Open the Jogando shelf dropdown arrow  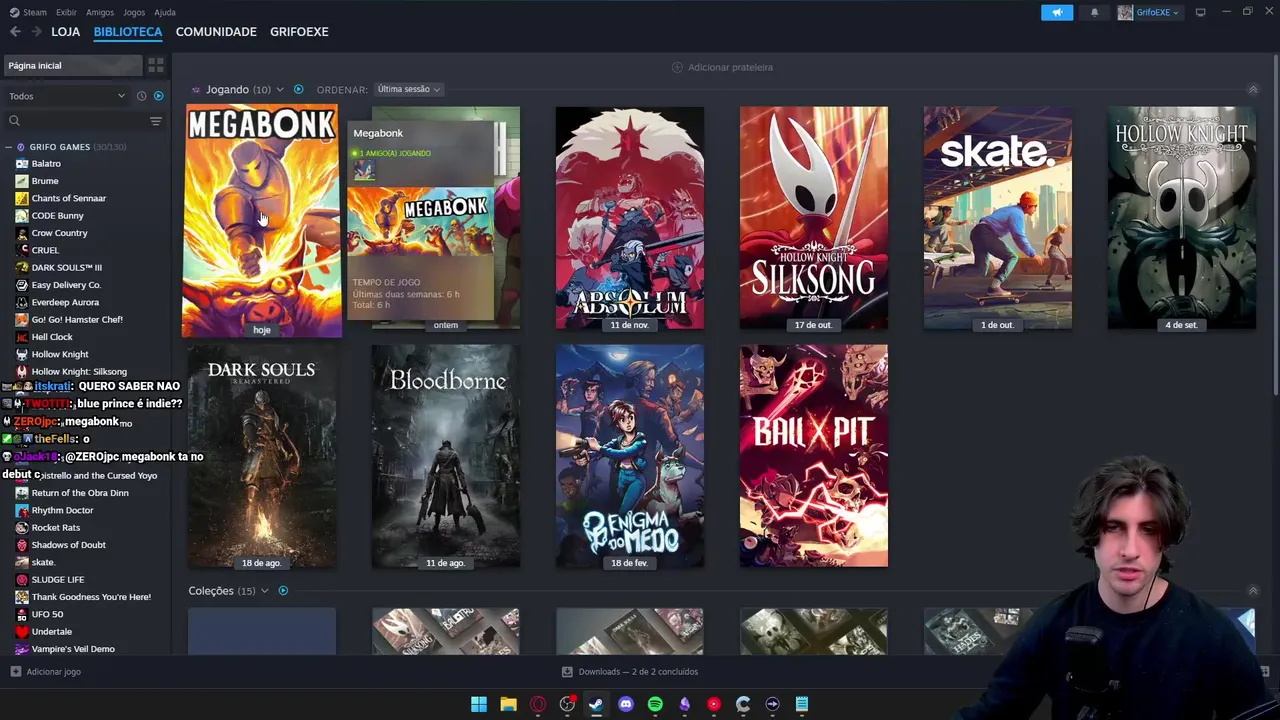click(280, 90)
